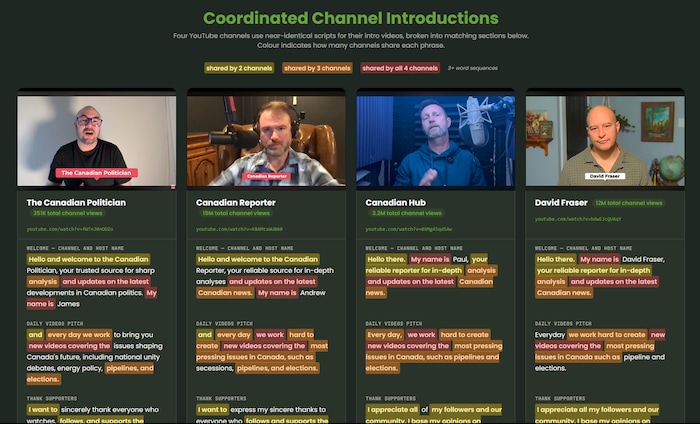Click 'I appreciate all my followers and our' in David Fraser card
The width and height of the screenshot is (700, 424).
point(597,410)
